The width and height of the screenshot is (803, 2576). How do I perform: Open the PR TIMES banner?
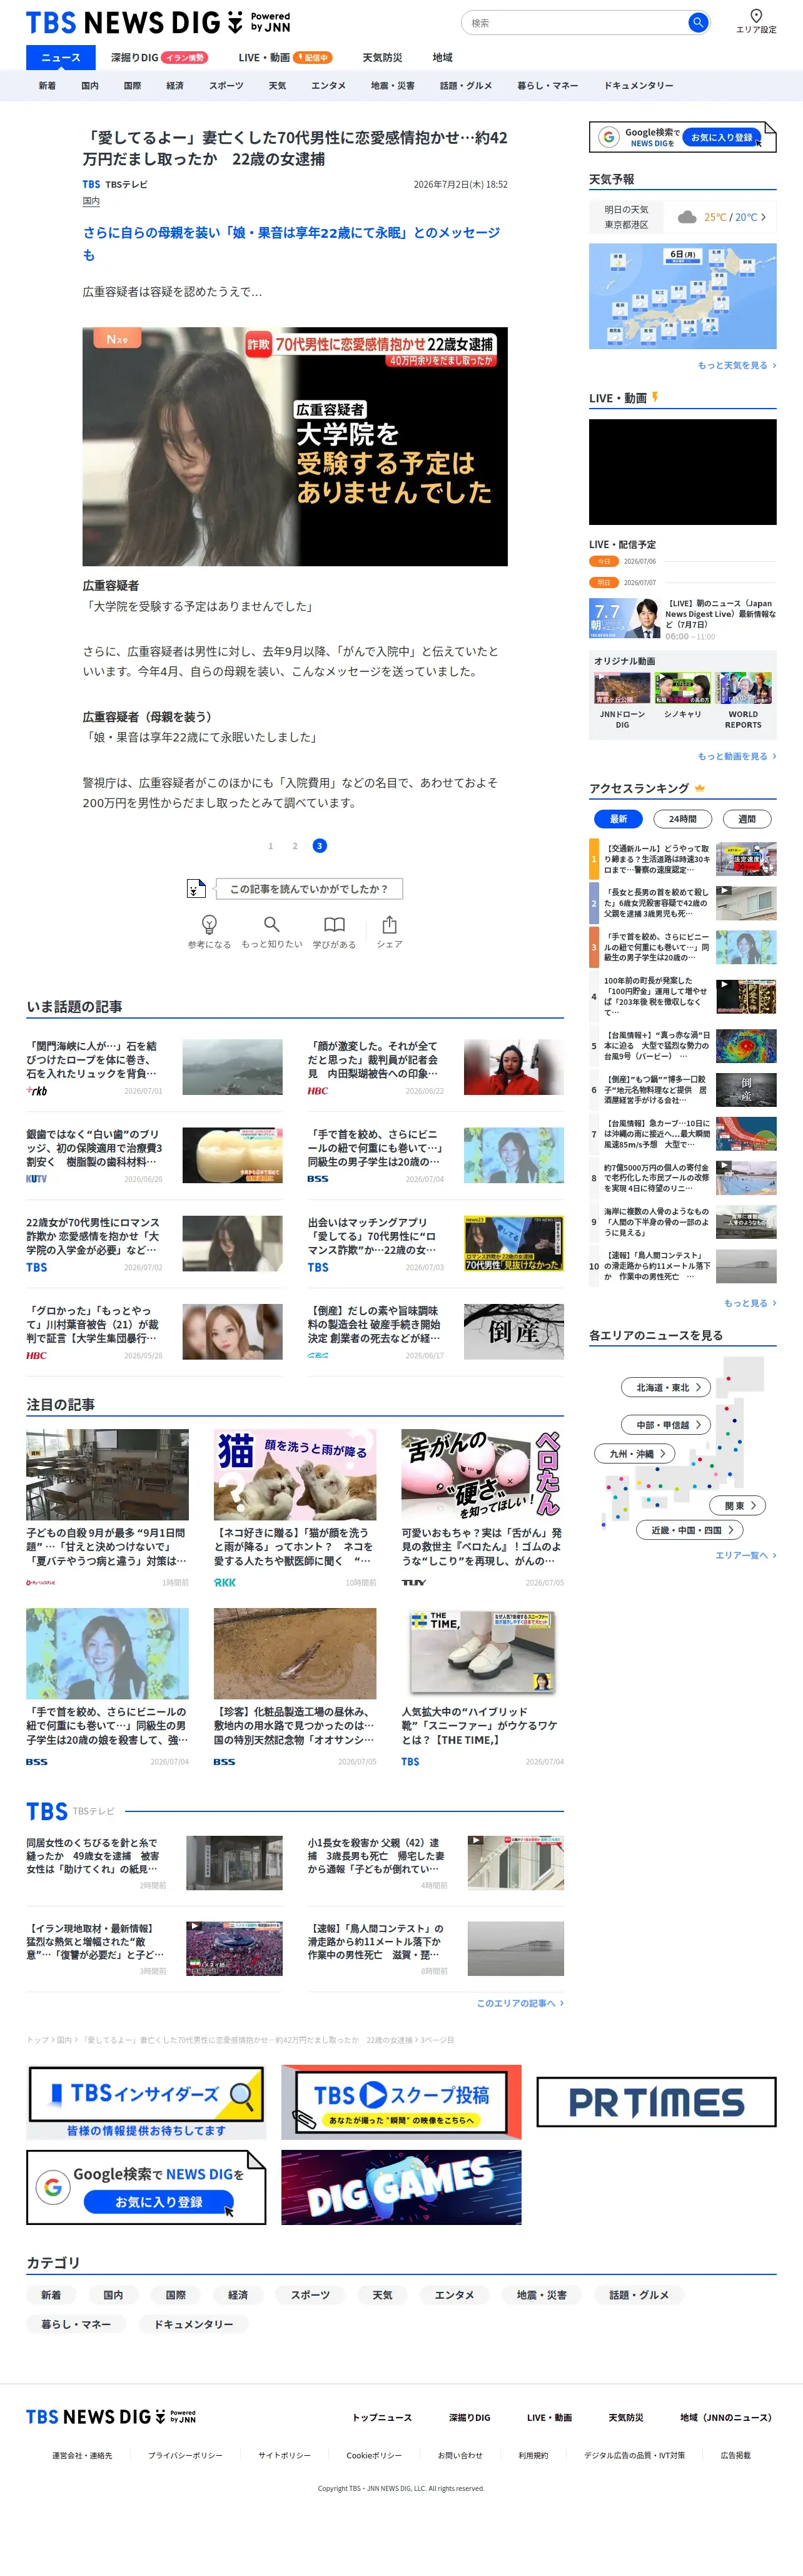point(656,2102)
